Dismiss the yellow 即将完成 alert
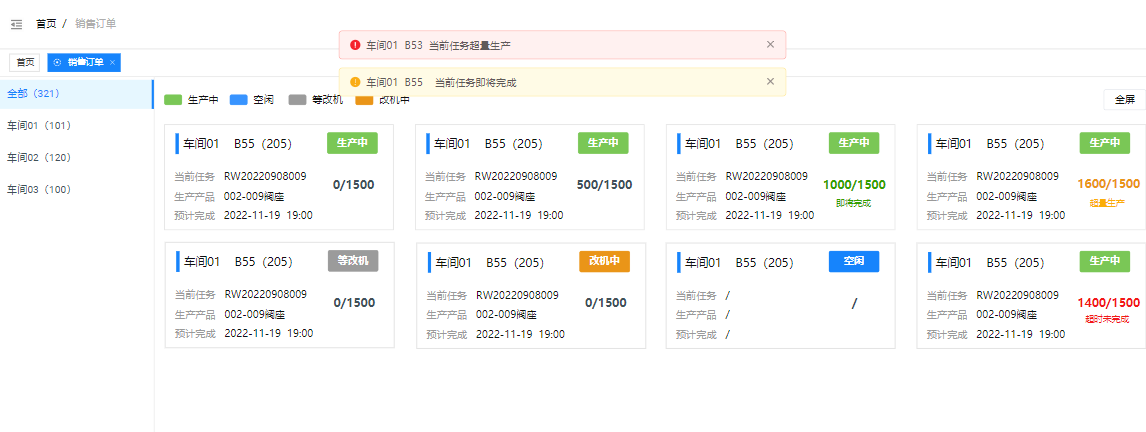The height and width of the screenshot is (432, 1146). point(770,81)
